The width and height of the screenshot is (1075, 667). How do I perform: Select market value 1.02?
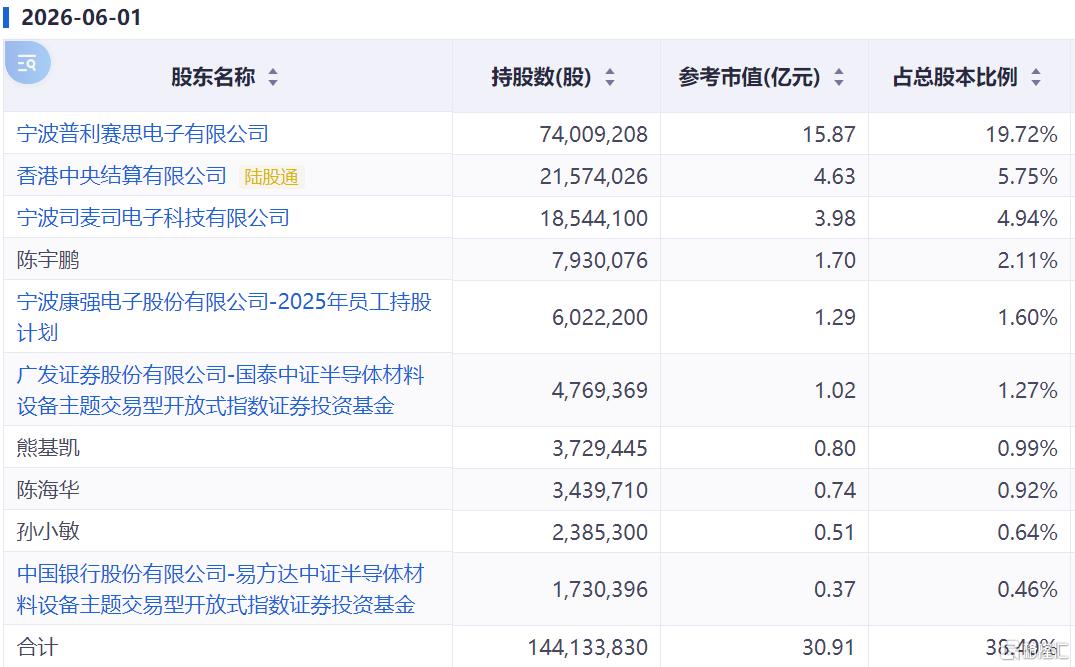[834, 391]
